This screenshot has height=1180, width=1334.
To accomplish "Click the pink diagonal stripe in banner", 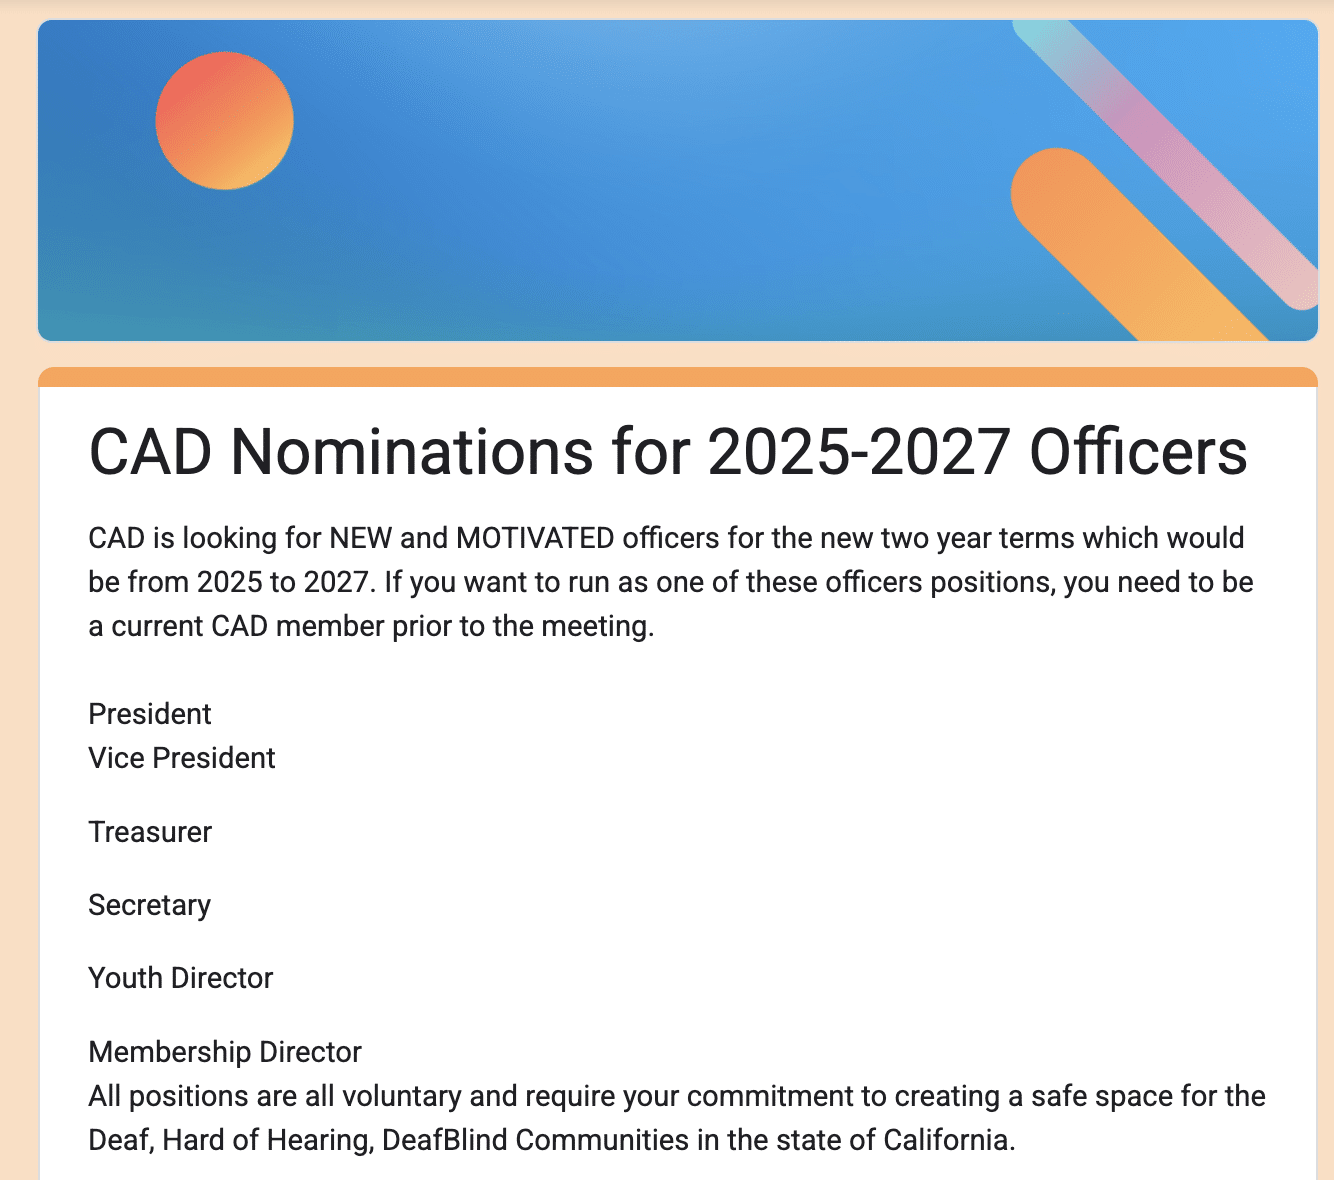I will 1170,160.
